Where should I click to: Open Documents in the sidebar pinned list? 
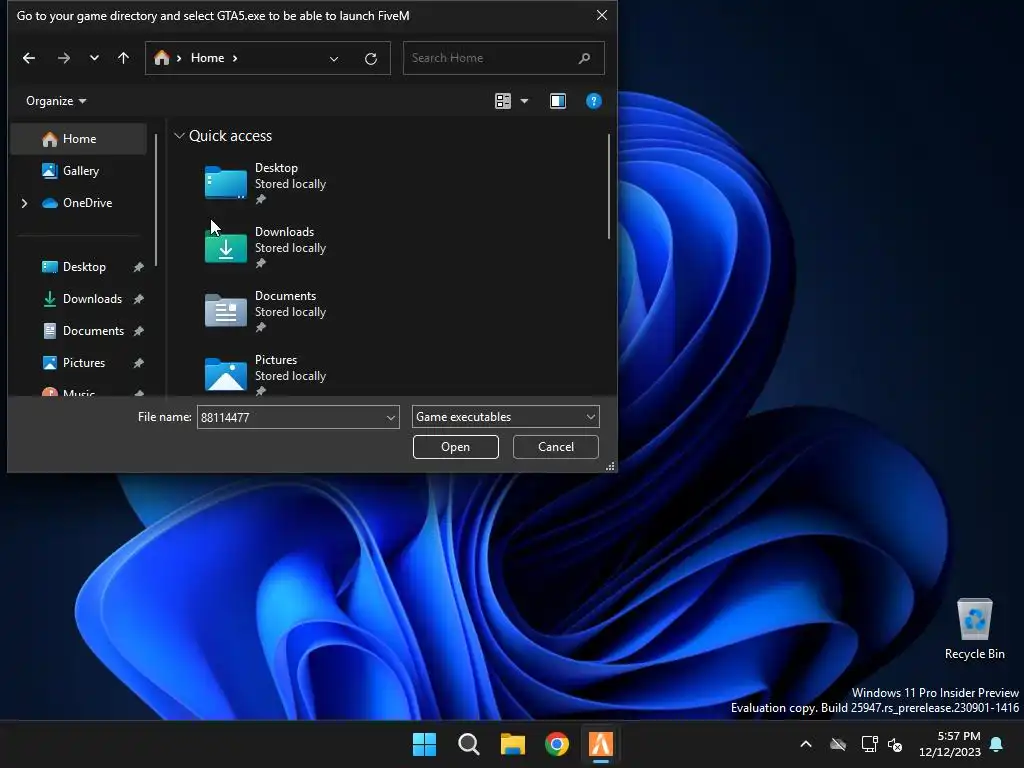[93, 330]
